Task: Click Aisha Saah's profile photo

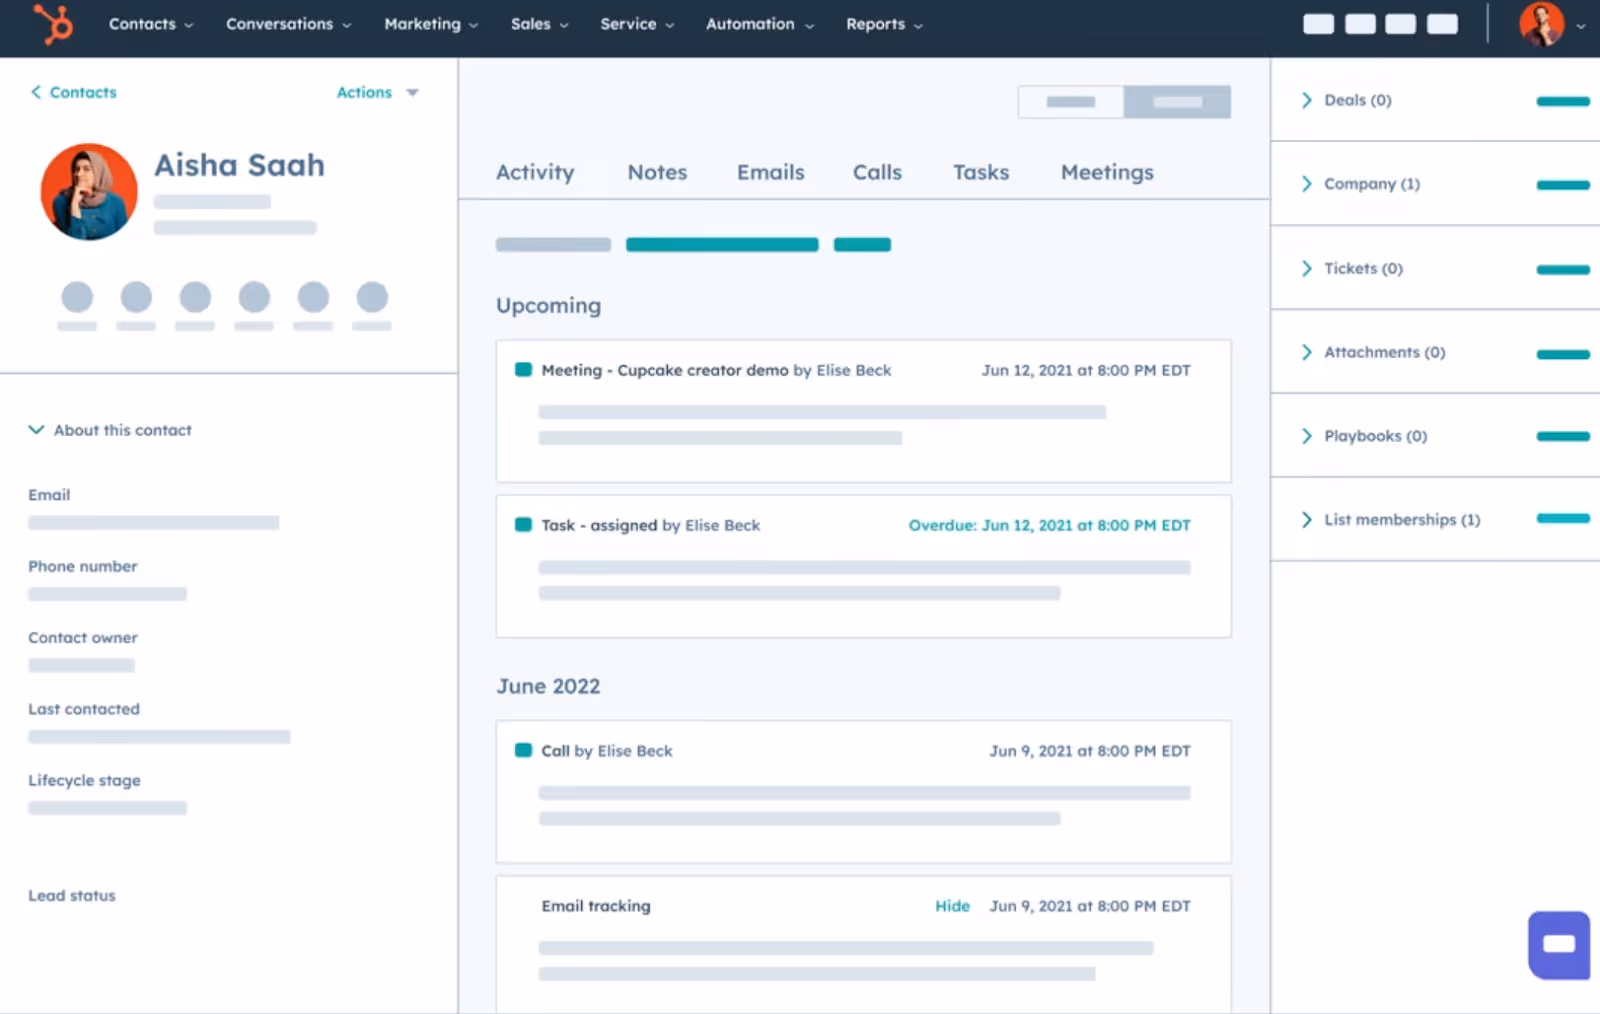Action: pos(89,191)
